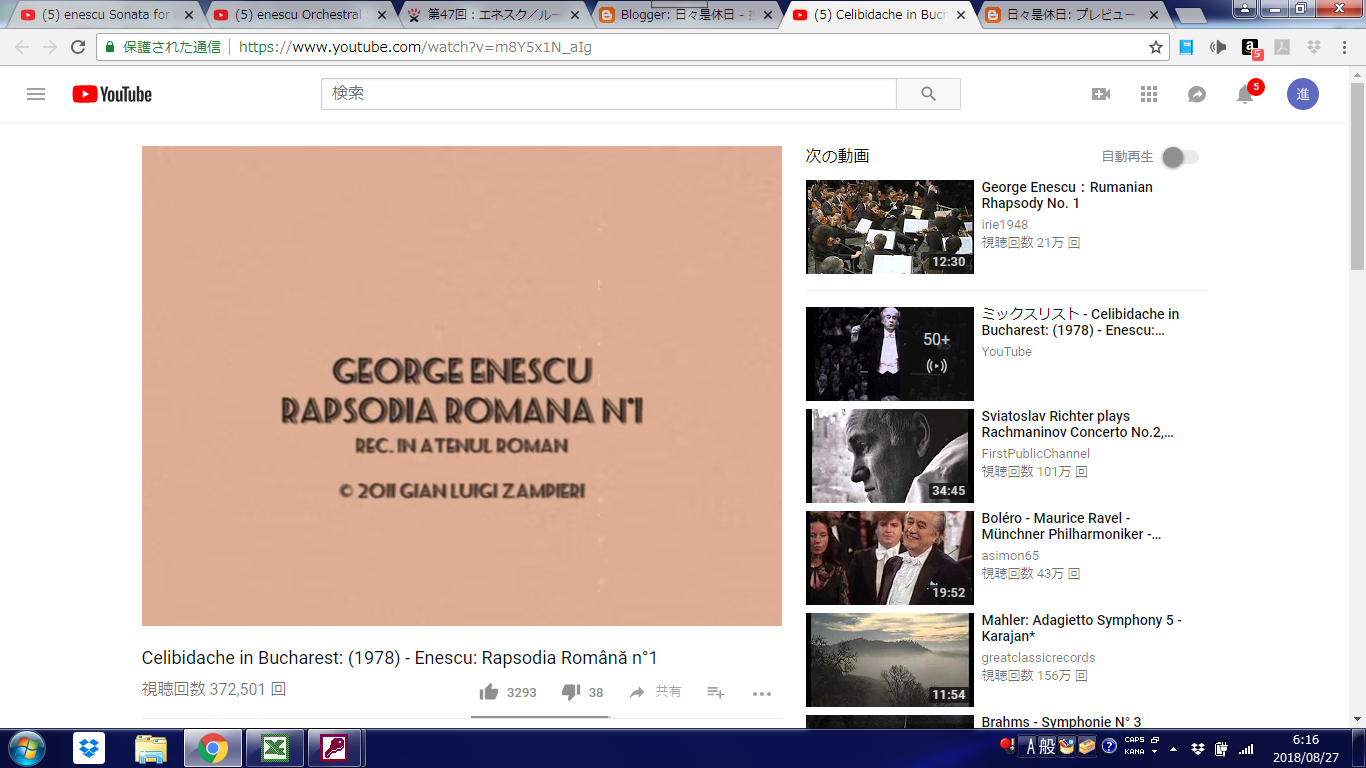Click the speaker extension icon in toolbar

pos(1218,47)
